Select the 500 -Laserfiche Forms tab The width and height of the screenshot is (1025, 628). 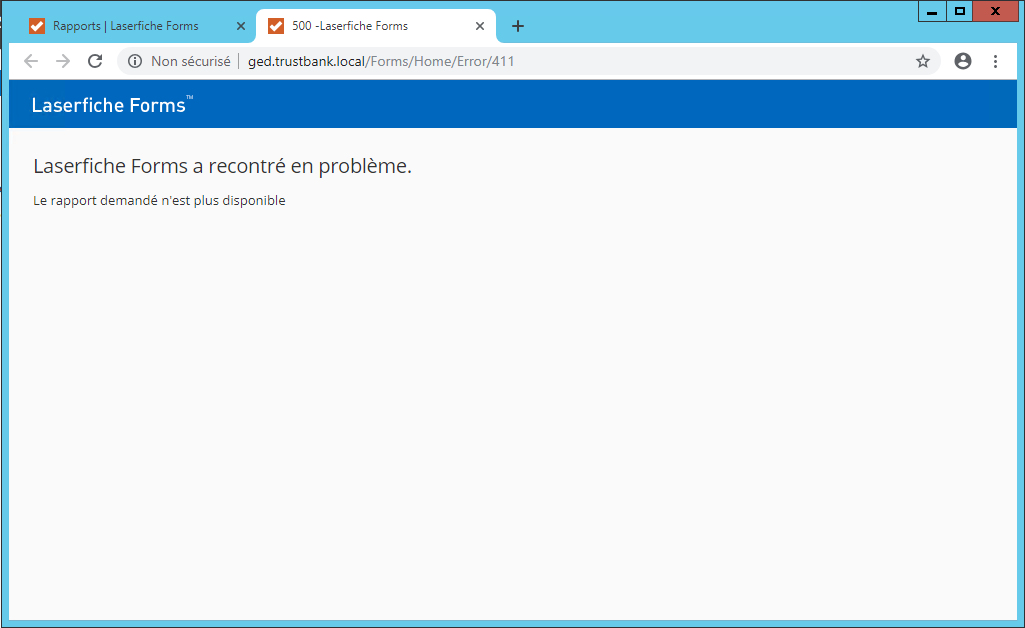coord(376,26)
